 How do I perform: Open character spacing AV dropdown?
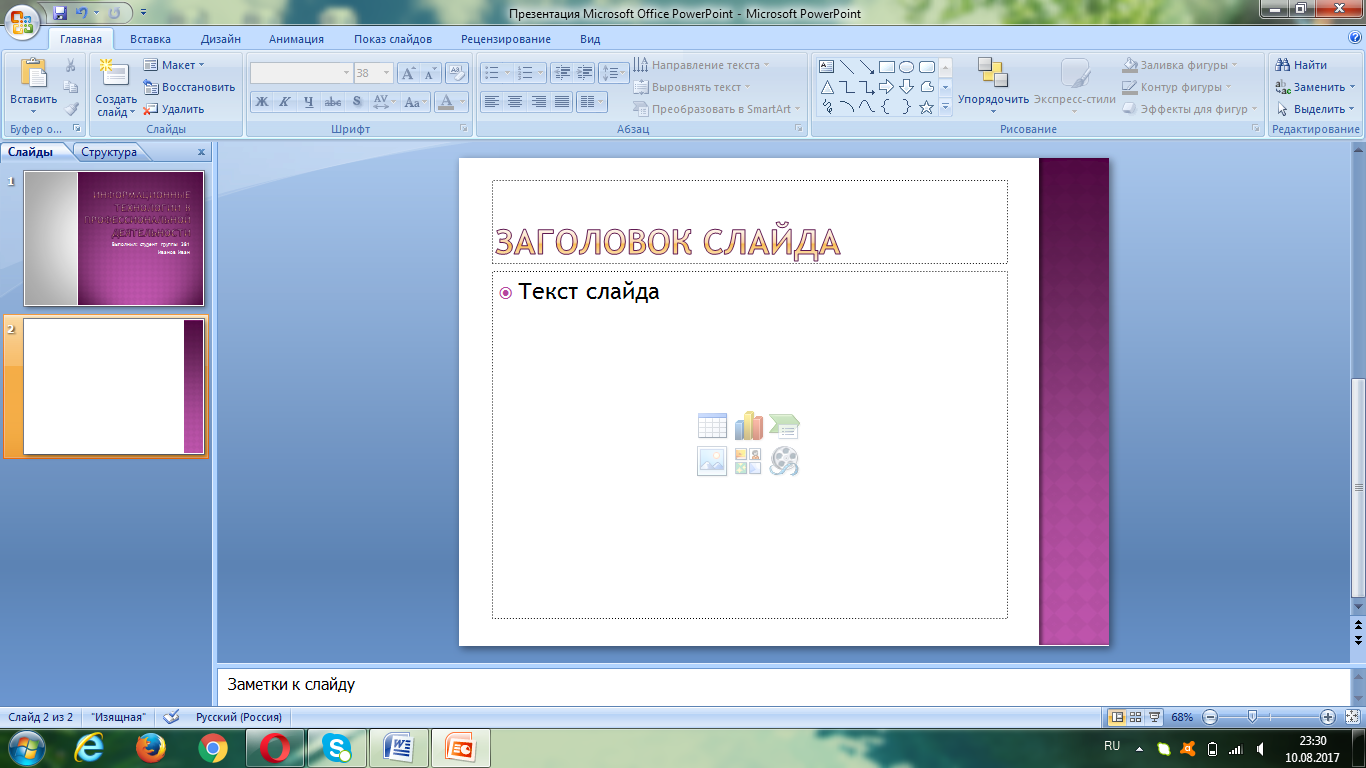[384, 101]
